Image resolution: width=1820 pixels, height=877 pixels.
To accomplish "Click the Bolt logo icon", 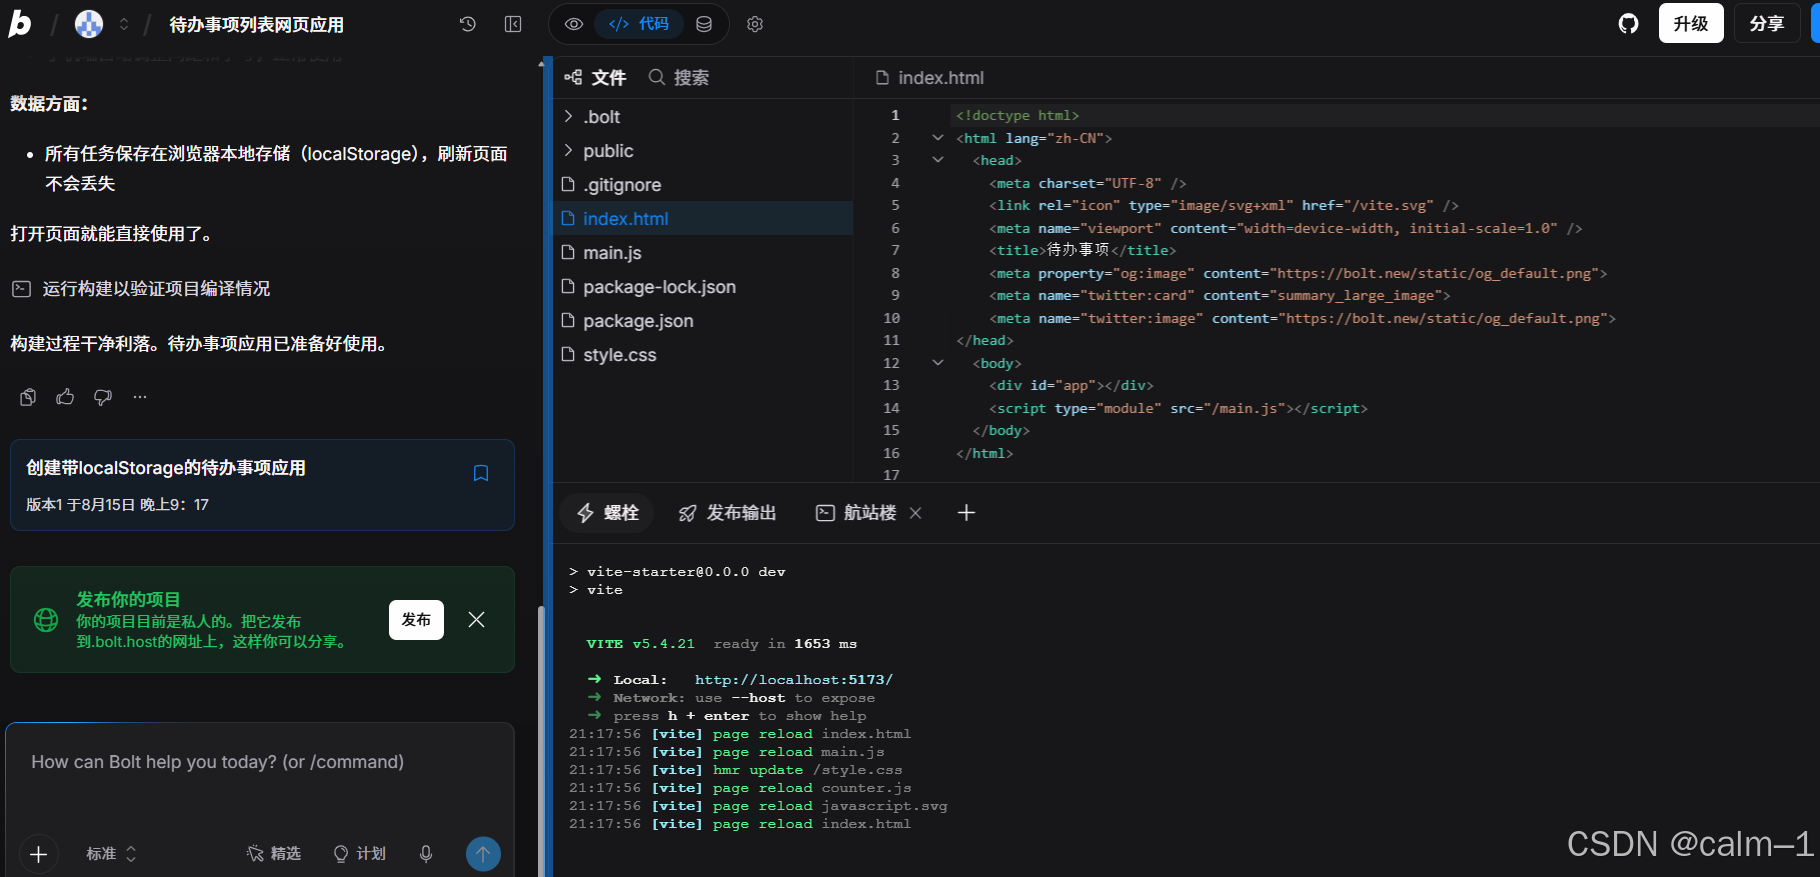I will pos(20,24).
